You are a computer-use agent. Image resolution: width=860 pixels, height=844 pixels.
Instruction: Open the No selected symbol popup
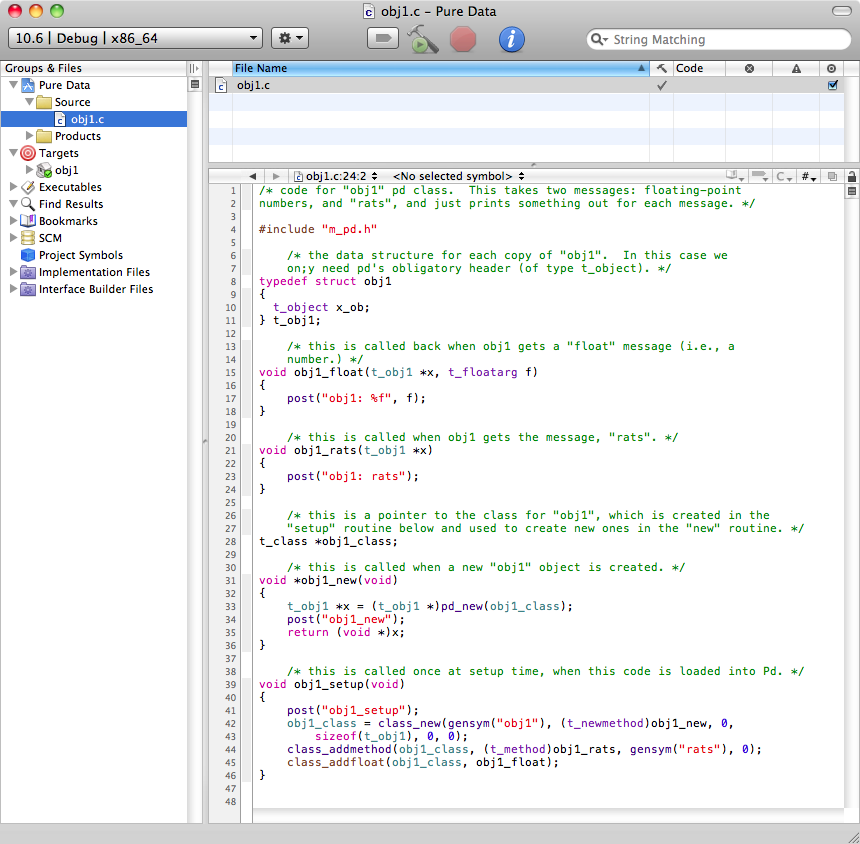(x=458, y=176)
